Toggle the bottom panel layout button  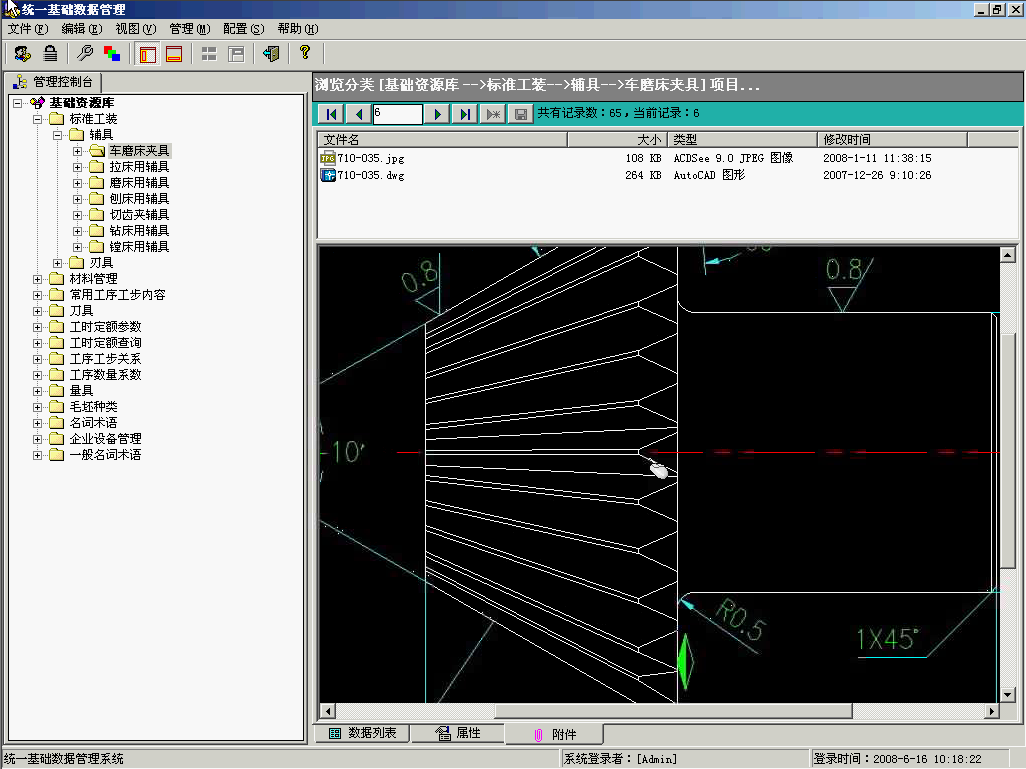tap(174, 54)
